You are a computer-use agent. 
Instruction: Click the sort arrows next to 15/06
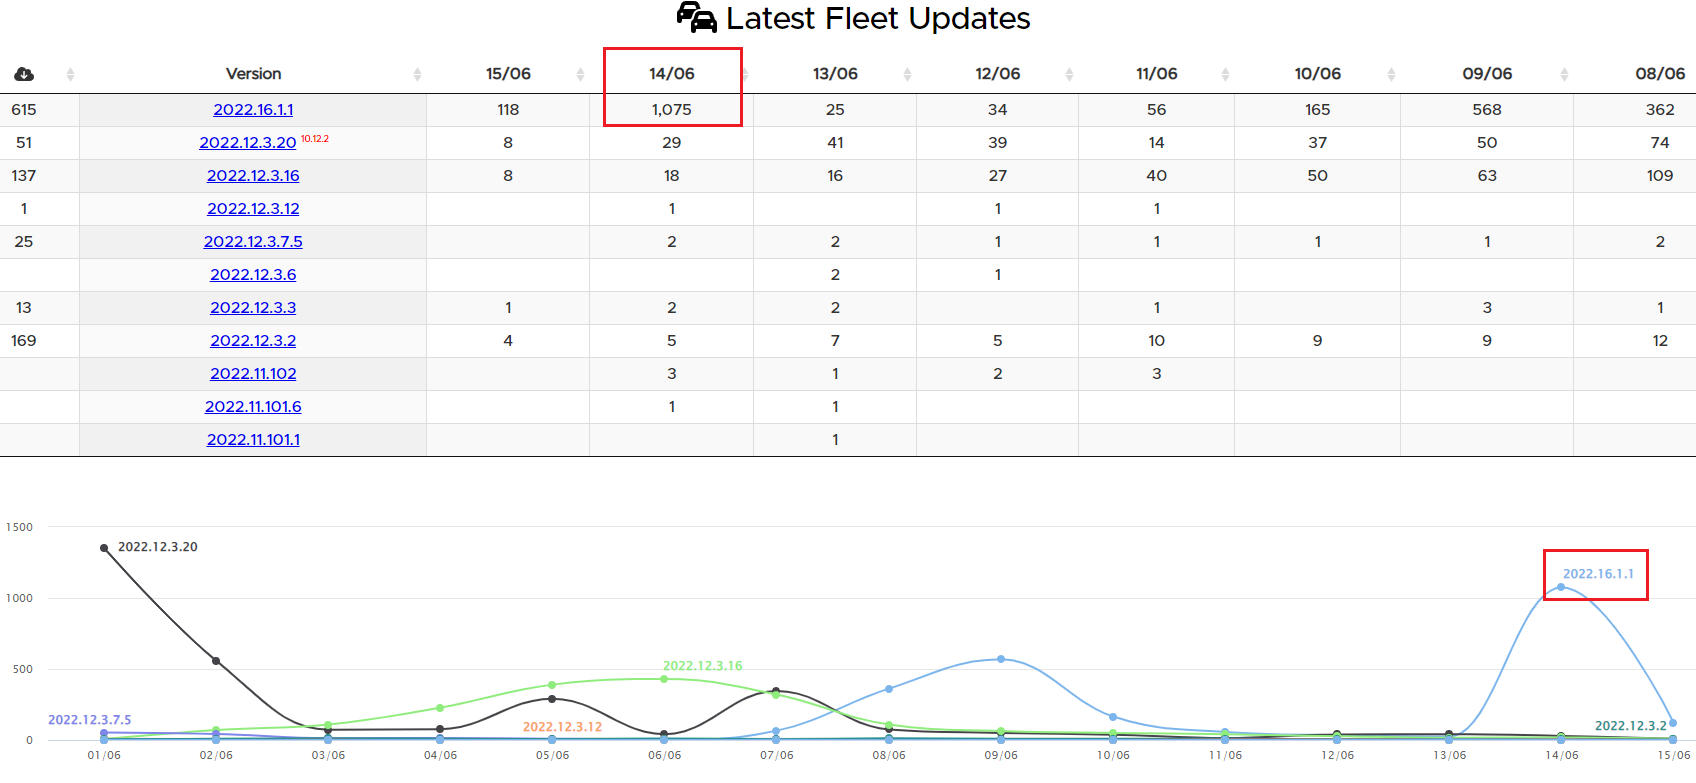[580, 74]
